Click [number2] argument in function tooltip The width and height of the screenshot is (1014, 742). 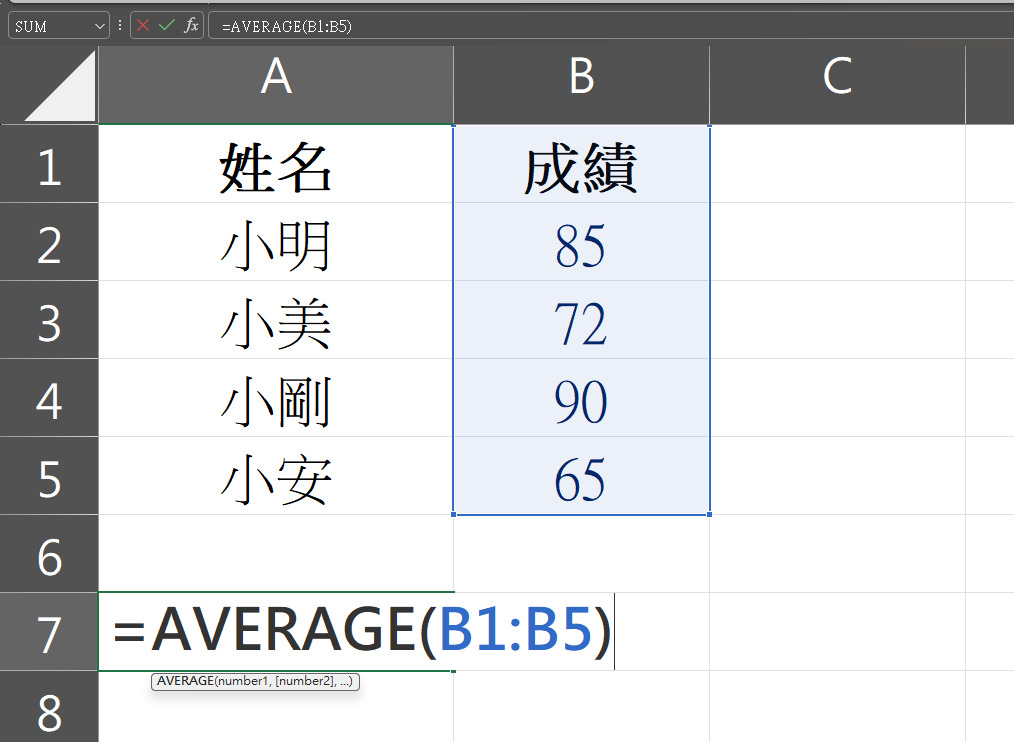point(305,681)
